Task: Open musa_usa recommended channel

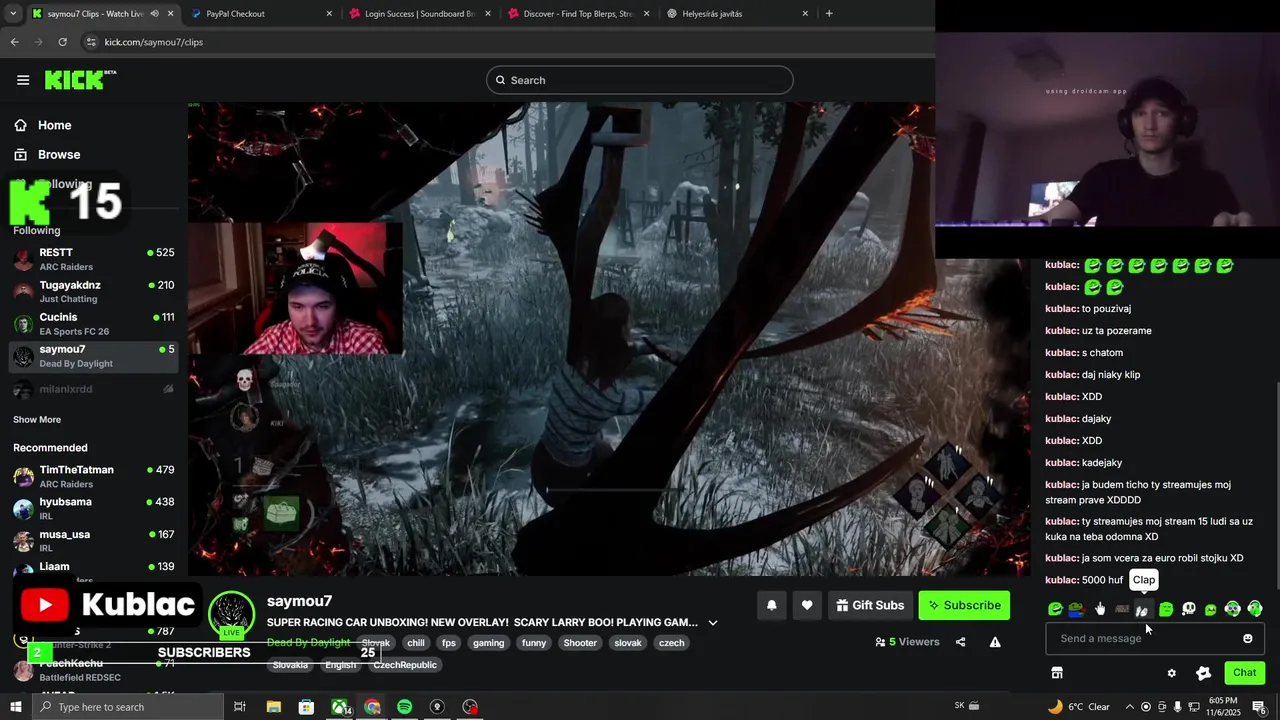Action: (x=94, y=541)
